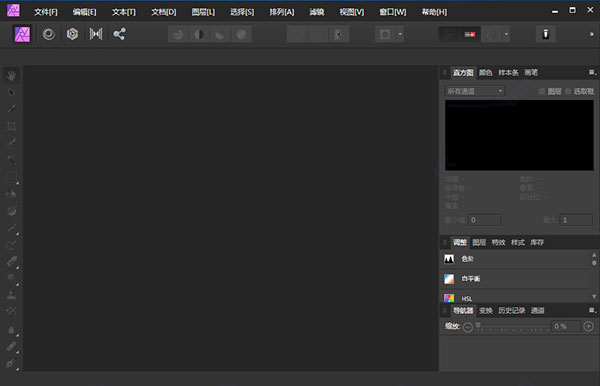The height and width of the screenshot is (386, 600).
Task: Select the Crop tool
Action: click(x=11, y=126)
